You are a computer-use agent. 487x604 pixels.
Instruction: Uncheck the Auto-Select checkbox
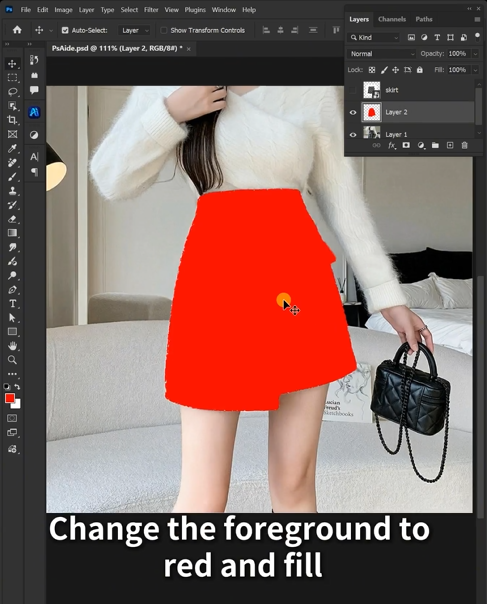65,30
